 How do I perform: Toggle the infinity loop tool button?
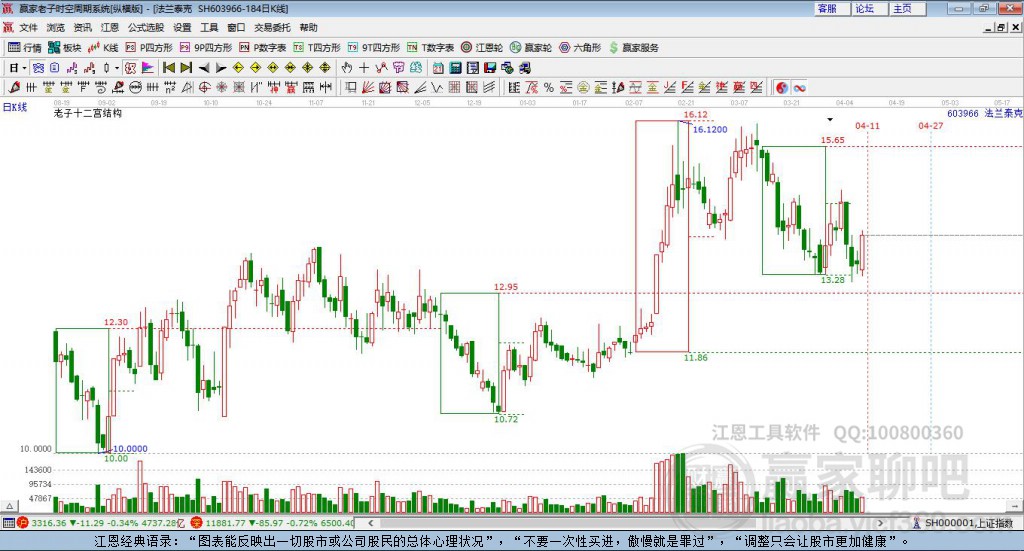point(799,87)
